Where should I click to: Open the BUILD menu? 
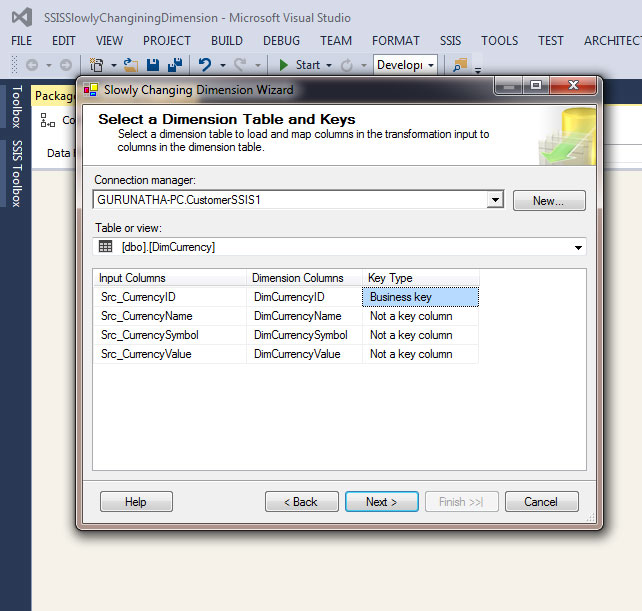click(x=227, y=41)
